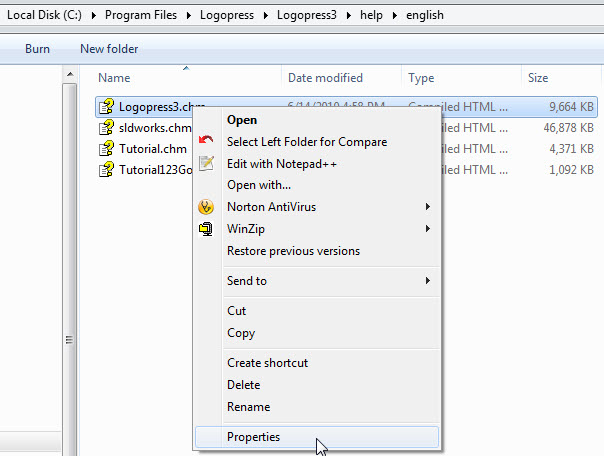The image size is (604, 456).
Task: Open dropdown arrow after Logopress breadcrumb
Action: tap(266, 15)
